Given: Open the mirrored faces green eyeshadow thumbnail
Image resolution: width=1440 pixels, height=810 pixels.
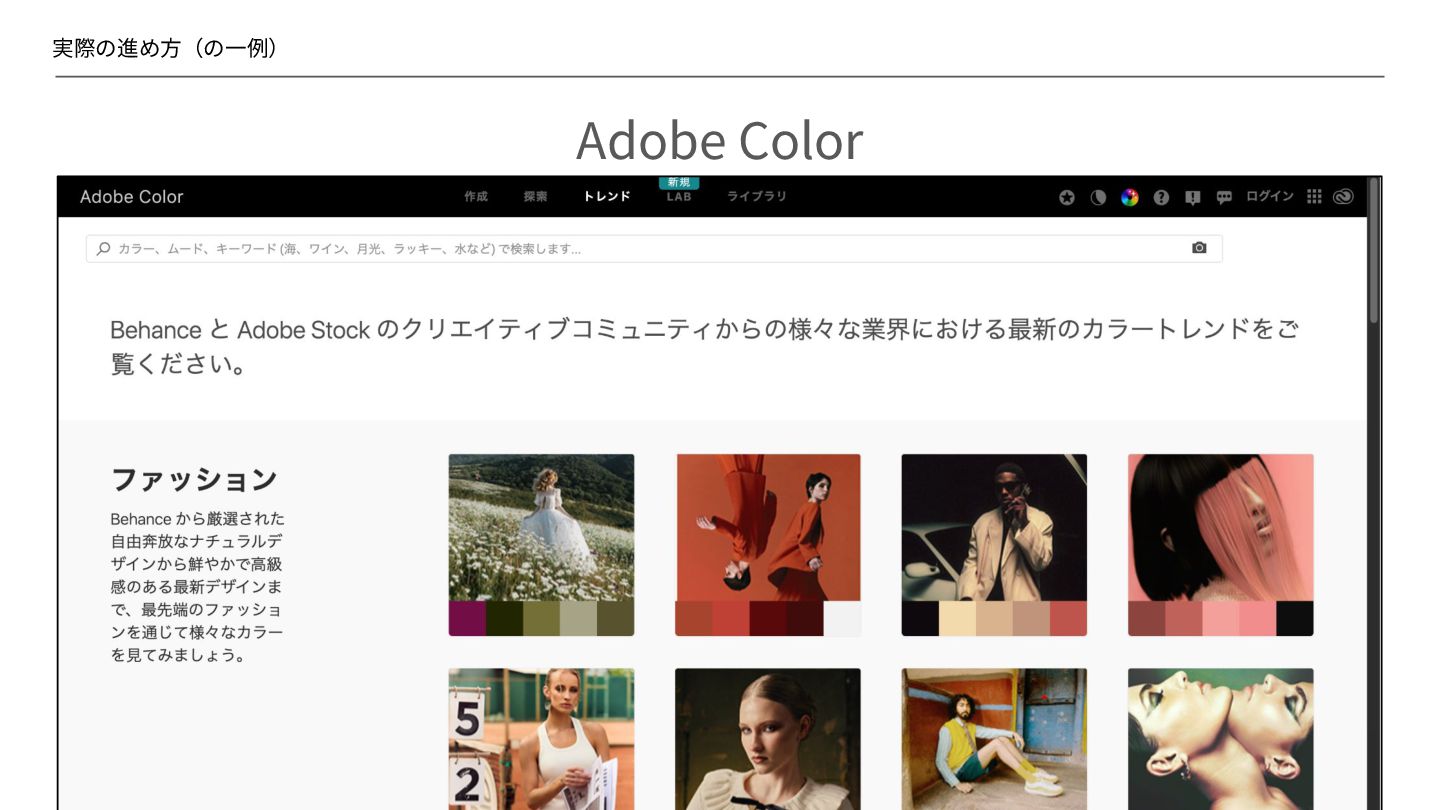Looking at the screenshot, I should click(x=1221, y=739).
